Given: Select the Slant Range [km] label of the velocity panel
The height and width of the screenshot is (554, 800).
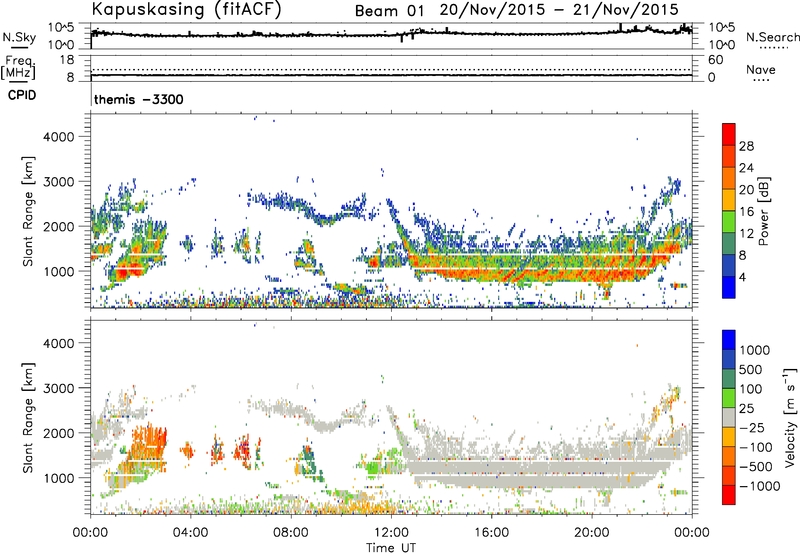Looking at the screenshot, I should click(x=28, y=417).
